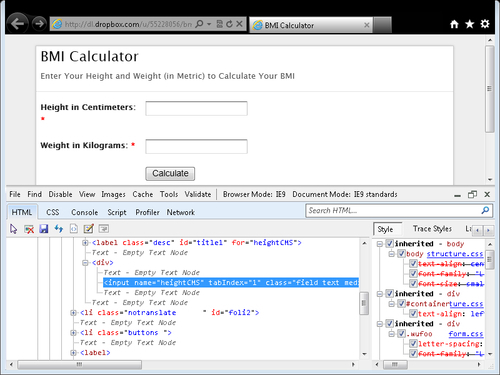Activate the select element by click arrow tool
Viewport: 500px width, 375px height.
(x=14, y=229)
